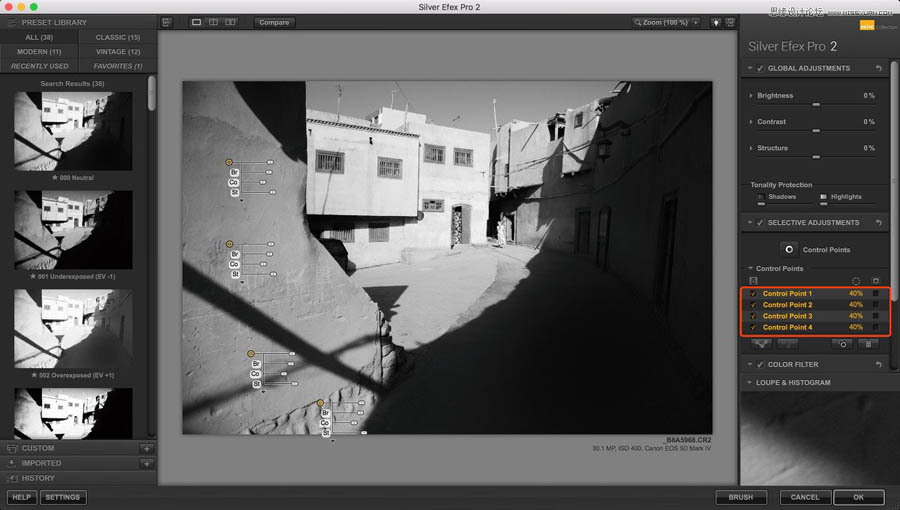Switch to split preview mode

point(214,22)
